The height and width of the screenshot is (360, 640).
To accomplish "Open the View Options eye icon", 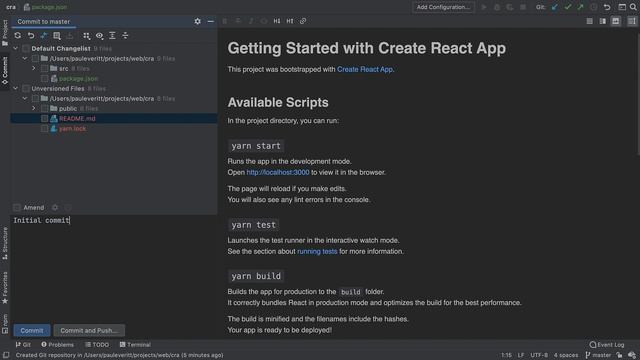I will [x=99, y=36].
